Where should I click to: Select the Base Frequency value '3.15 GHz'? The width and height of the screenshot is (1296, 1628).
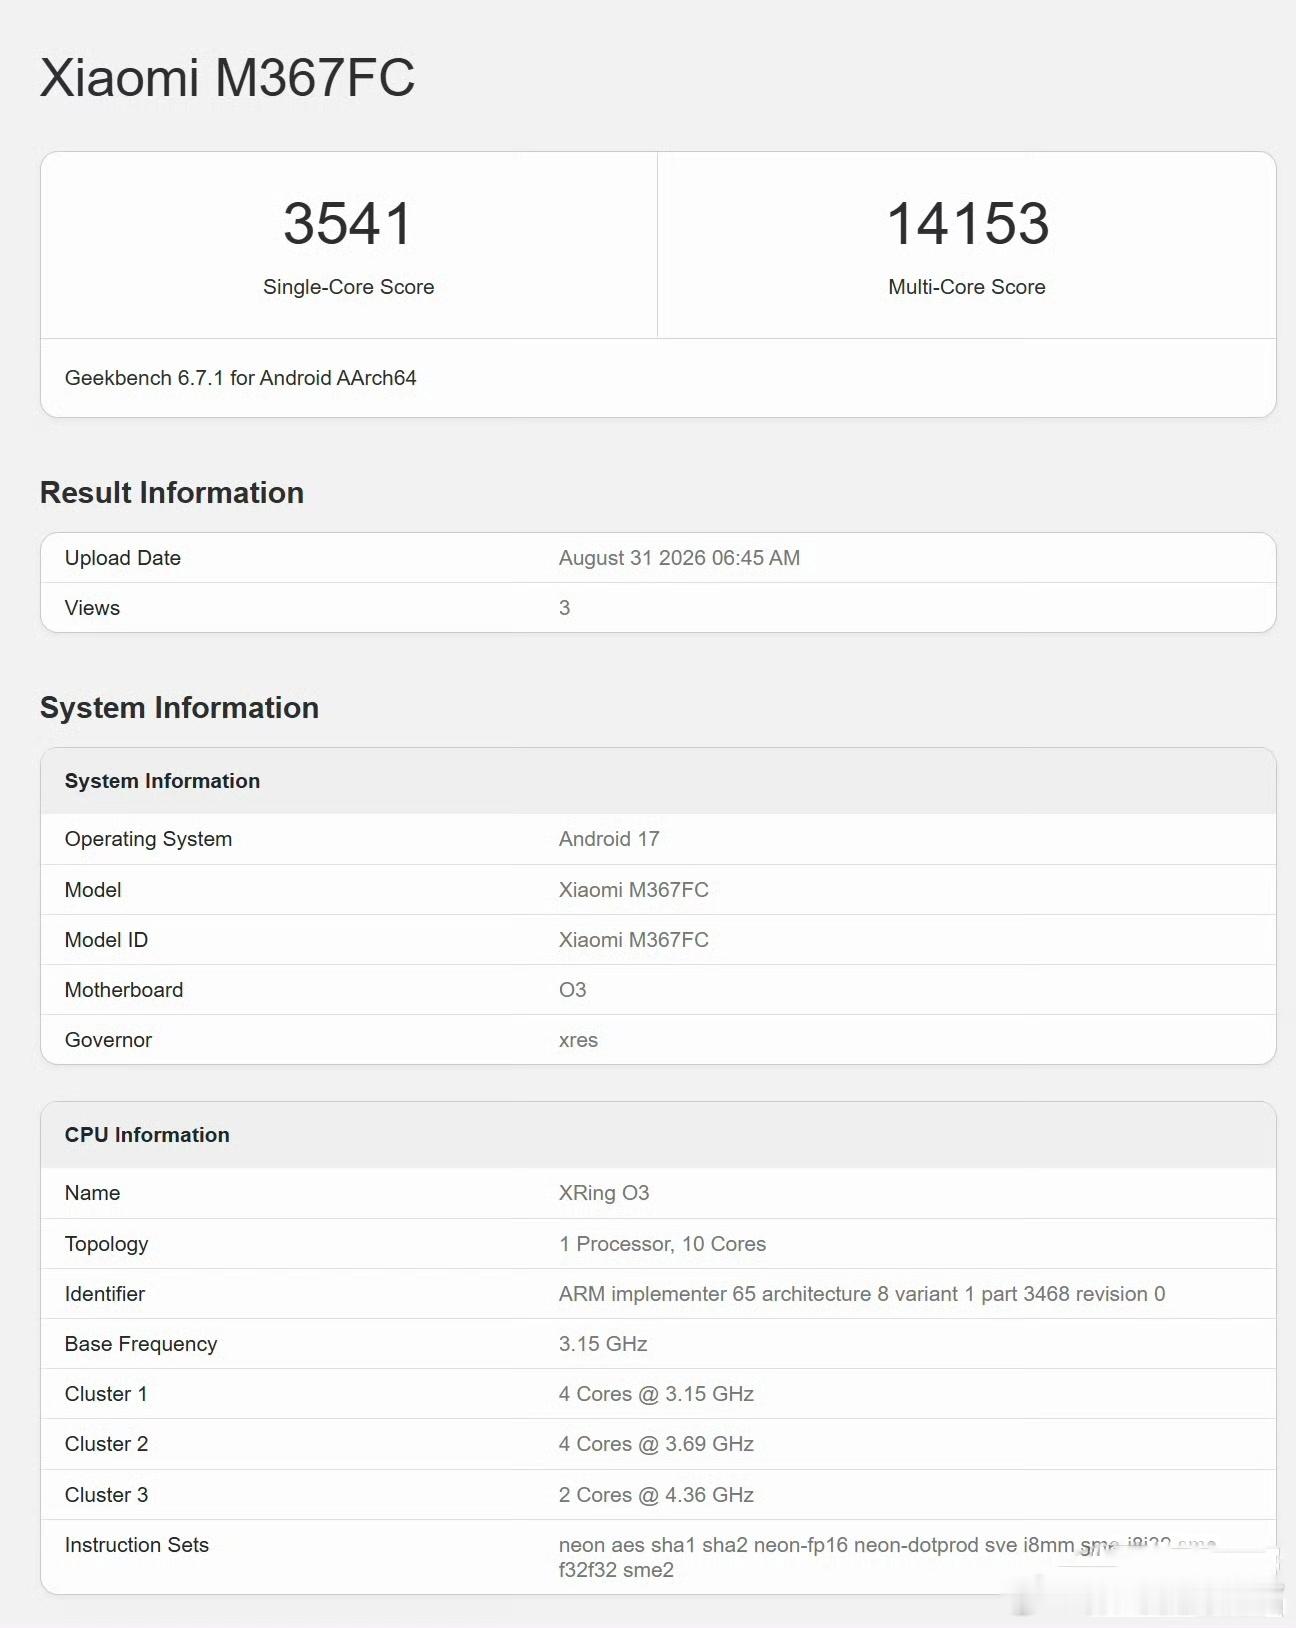[x=603, y=1344]
